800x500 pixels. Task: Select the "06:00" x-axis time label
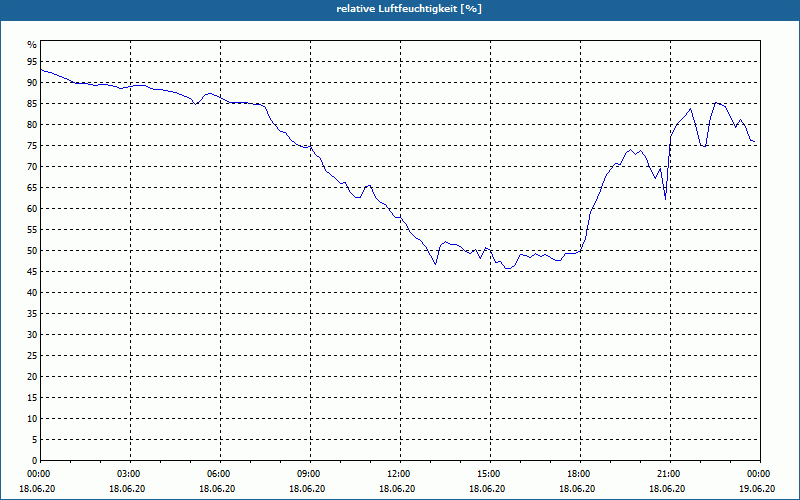[x=218, y=474]
